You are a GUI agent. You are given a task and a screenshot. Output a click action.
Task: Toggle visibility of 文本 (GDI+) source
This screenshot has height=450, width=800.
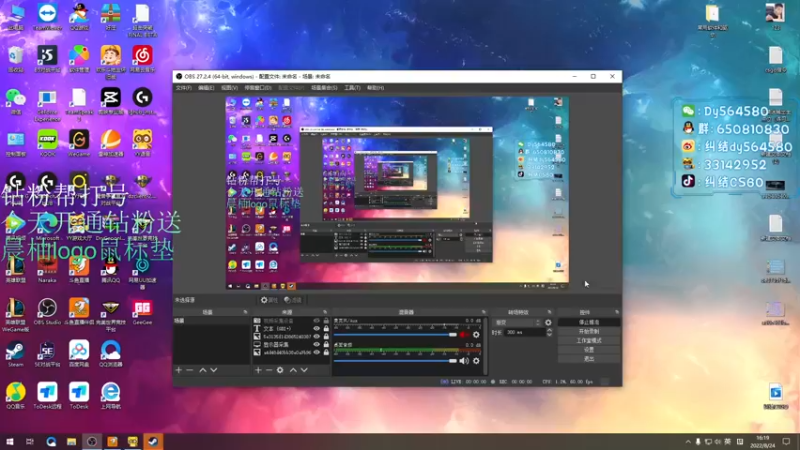[x=317, y=329]
